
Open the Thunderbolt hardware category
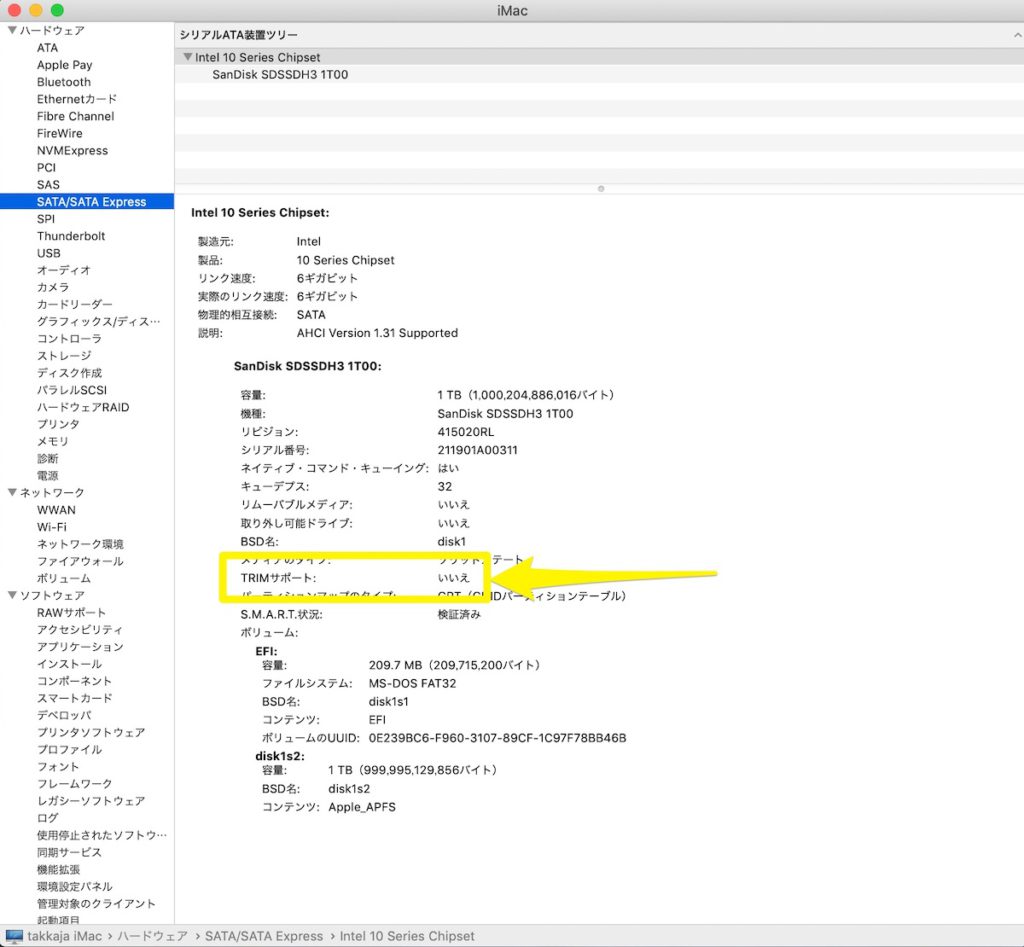(x=71, y=236)
